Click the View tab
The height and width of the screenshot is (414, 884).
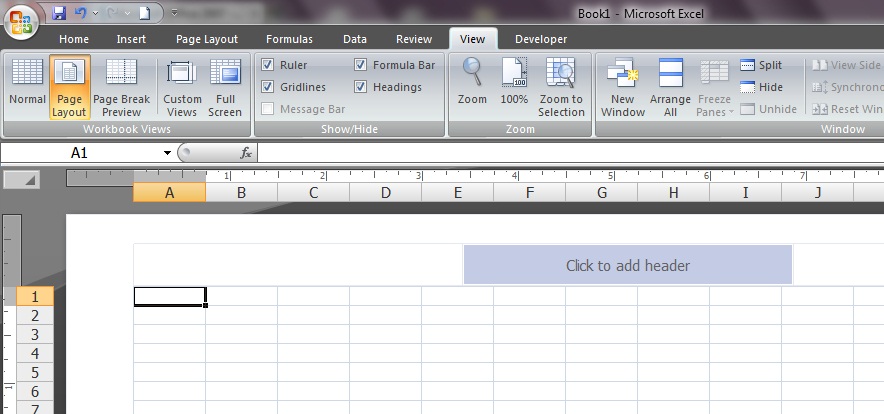472,39
